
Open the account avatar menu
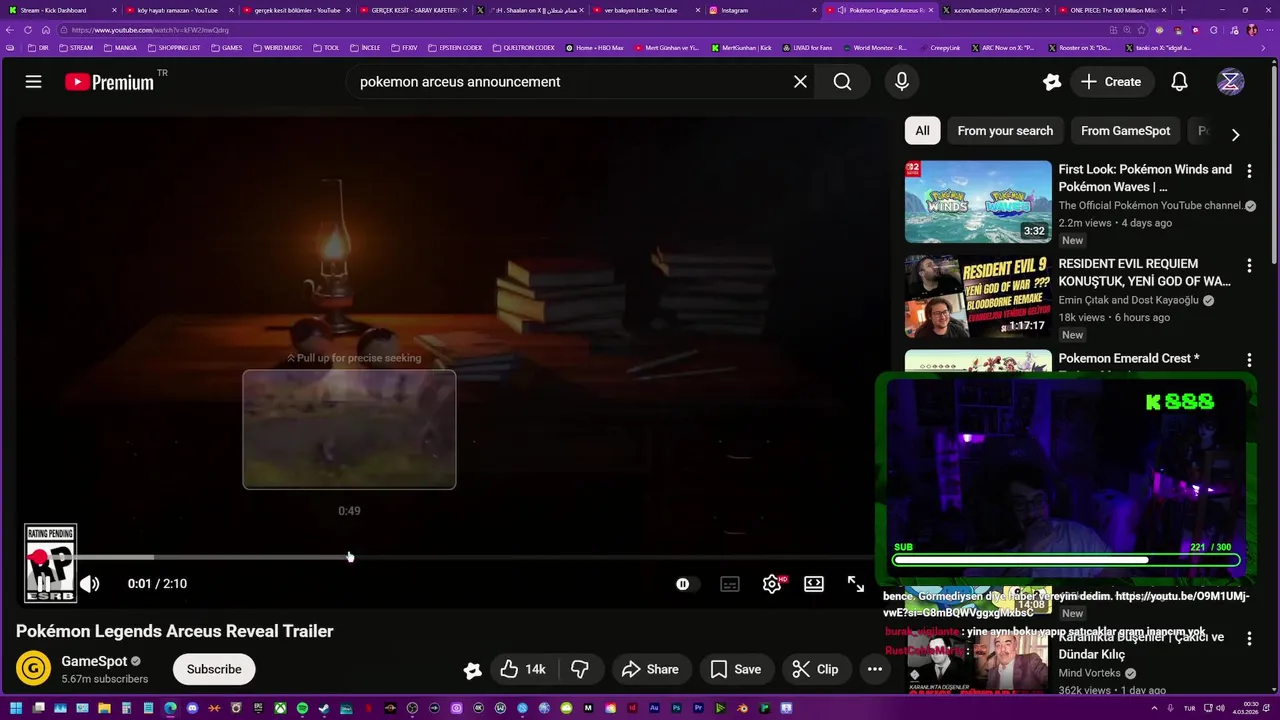click(1230, 82)
